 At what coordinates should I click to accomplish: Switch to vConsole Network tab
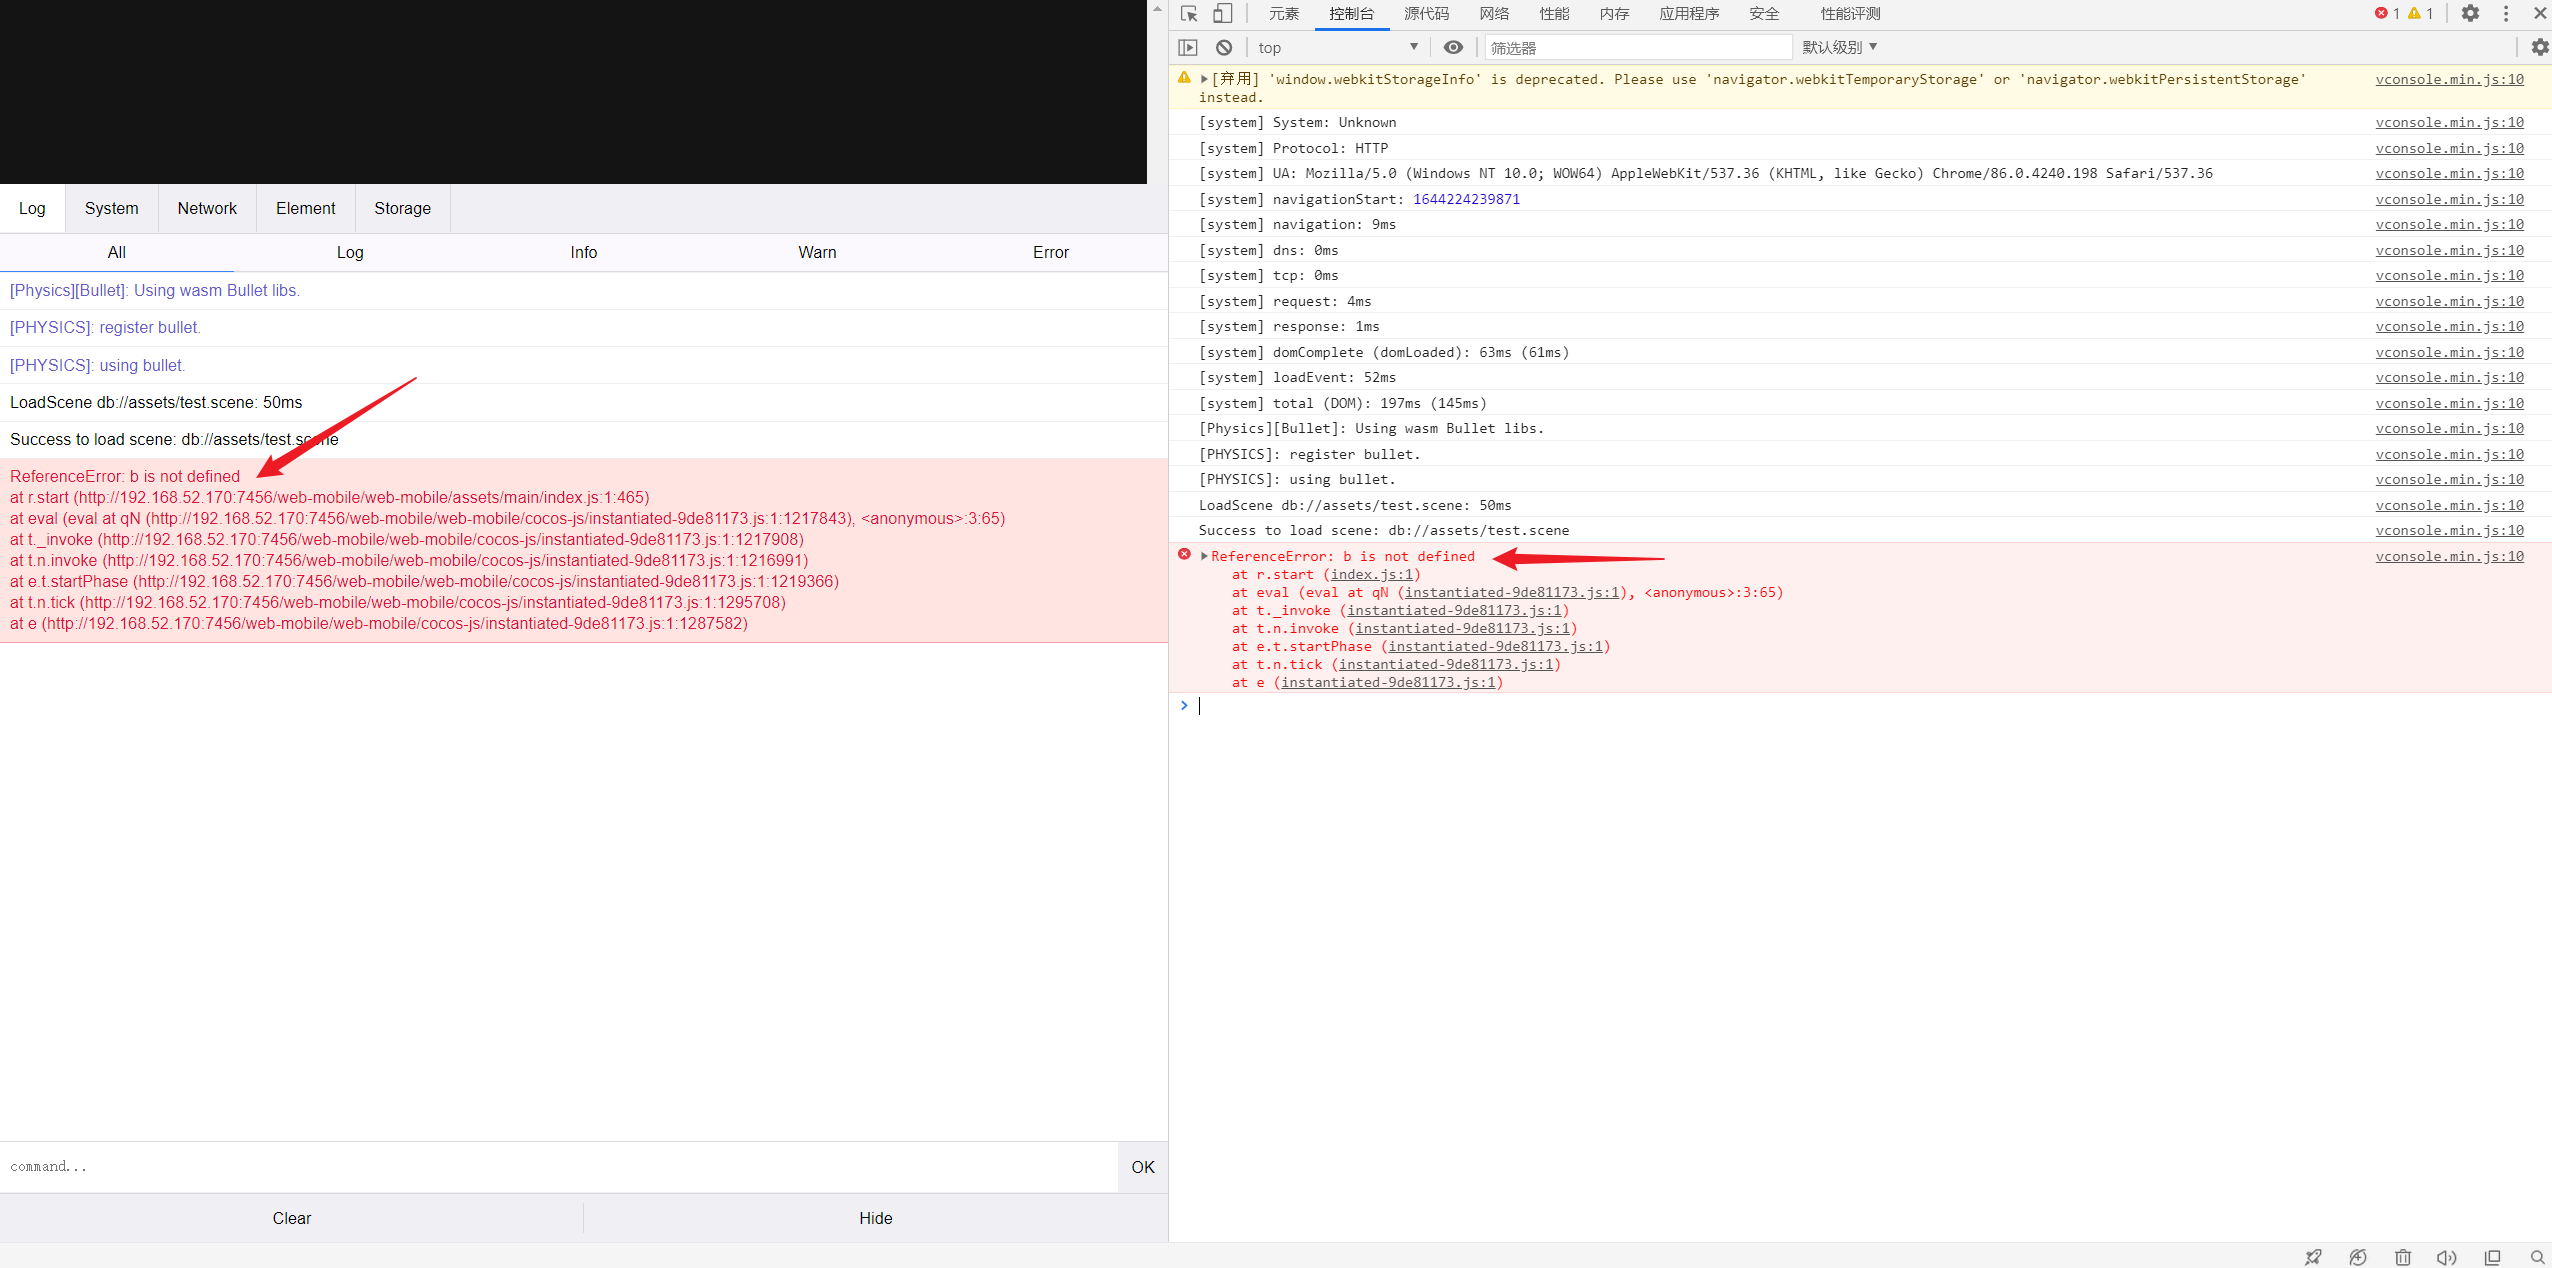(x=207, y=208)
